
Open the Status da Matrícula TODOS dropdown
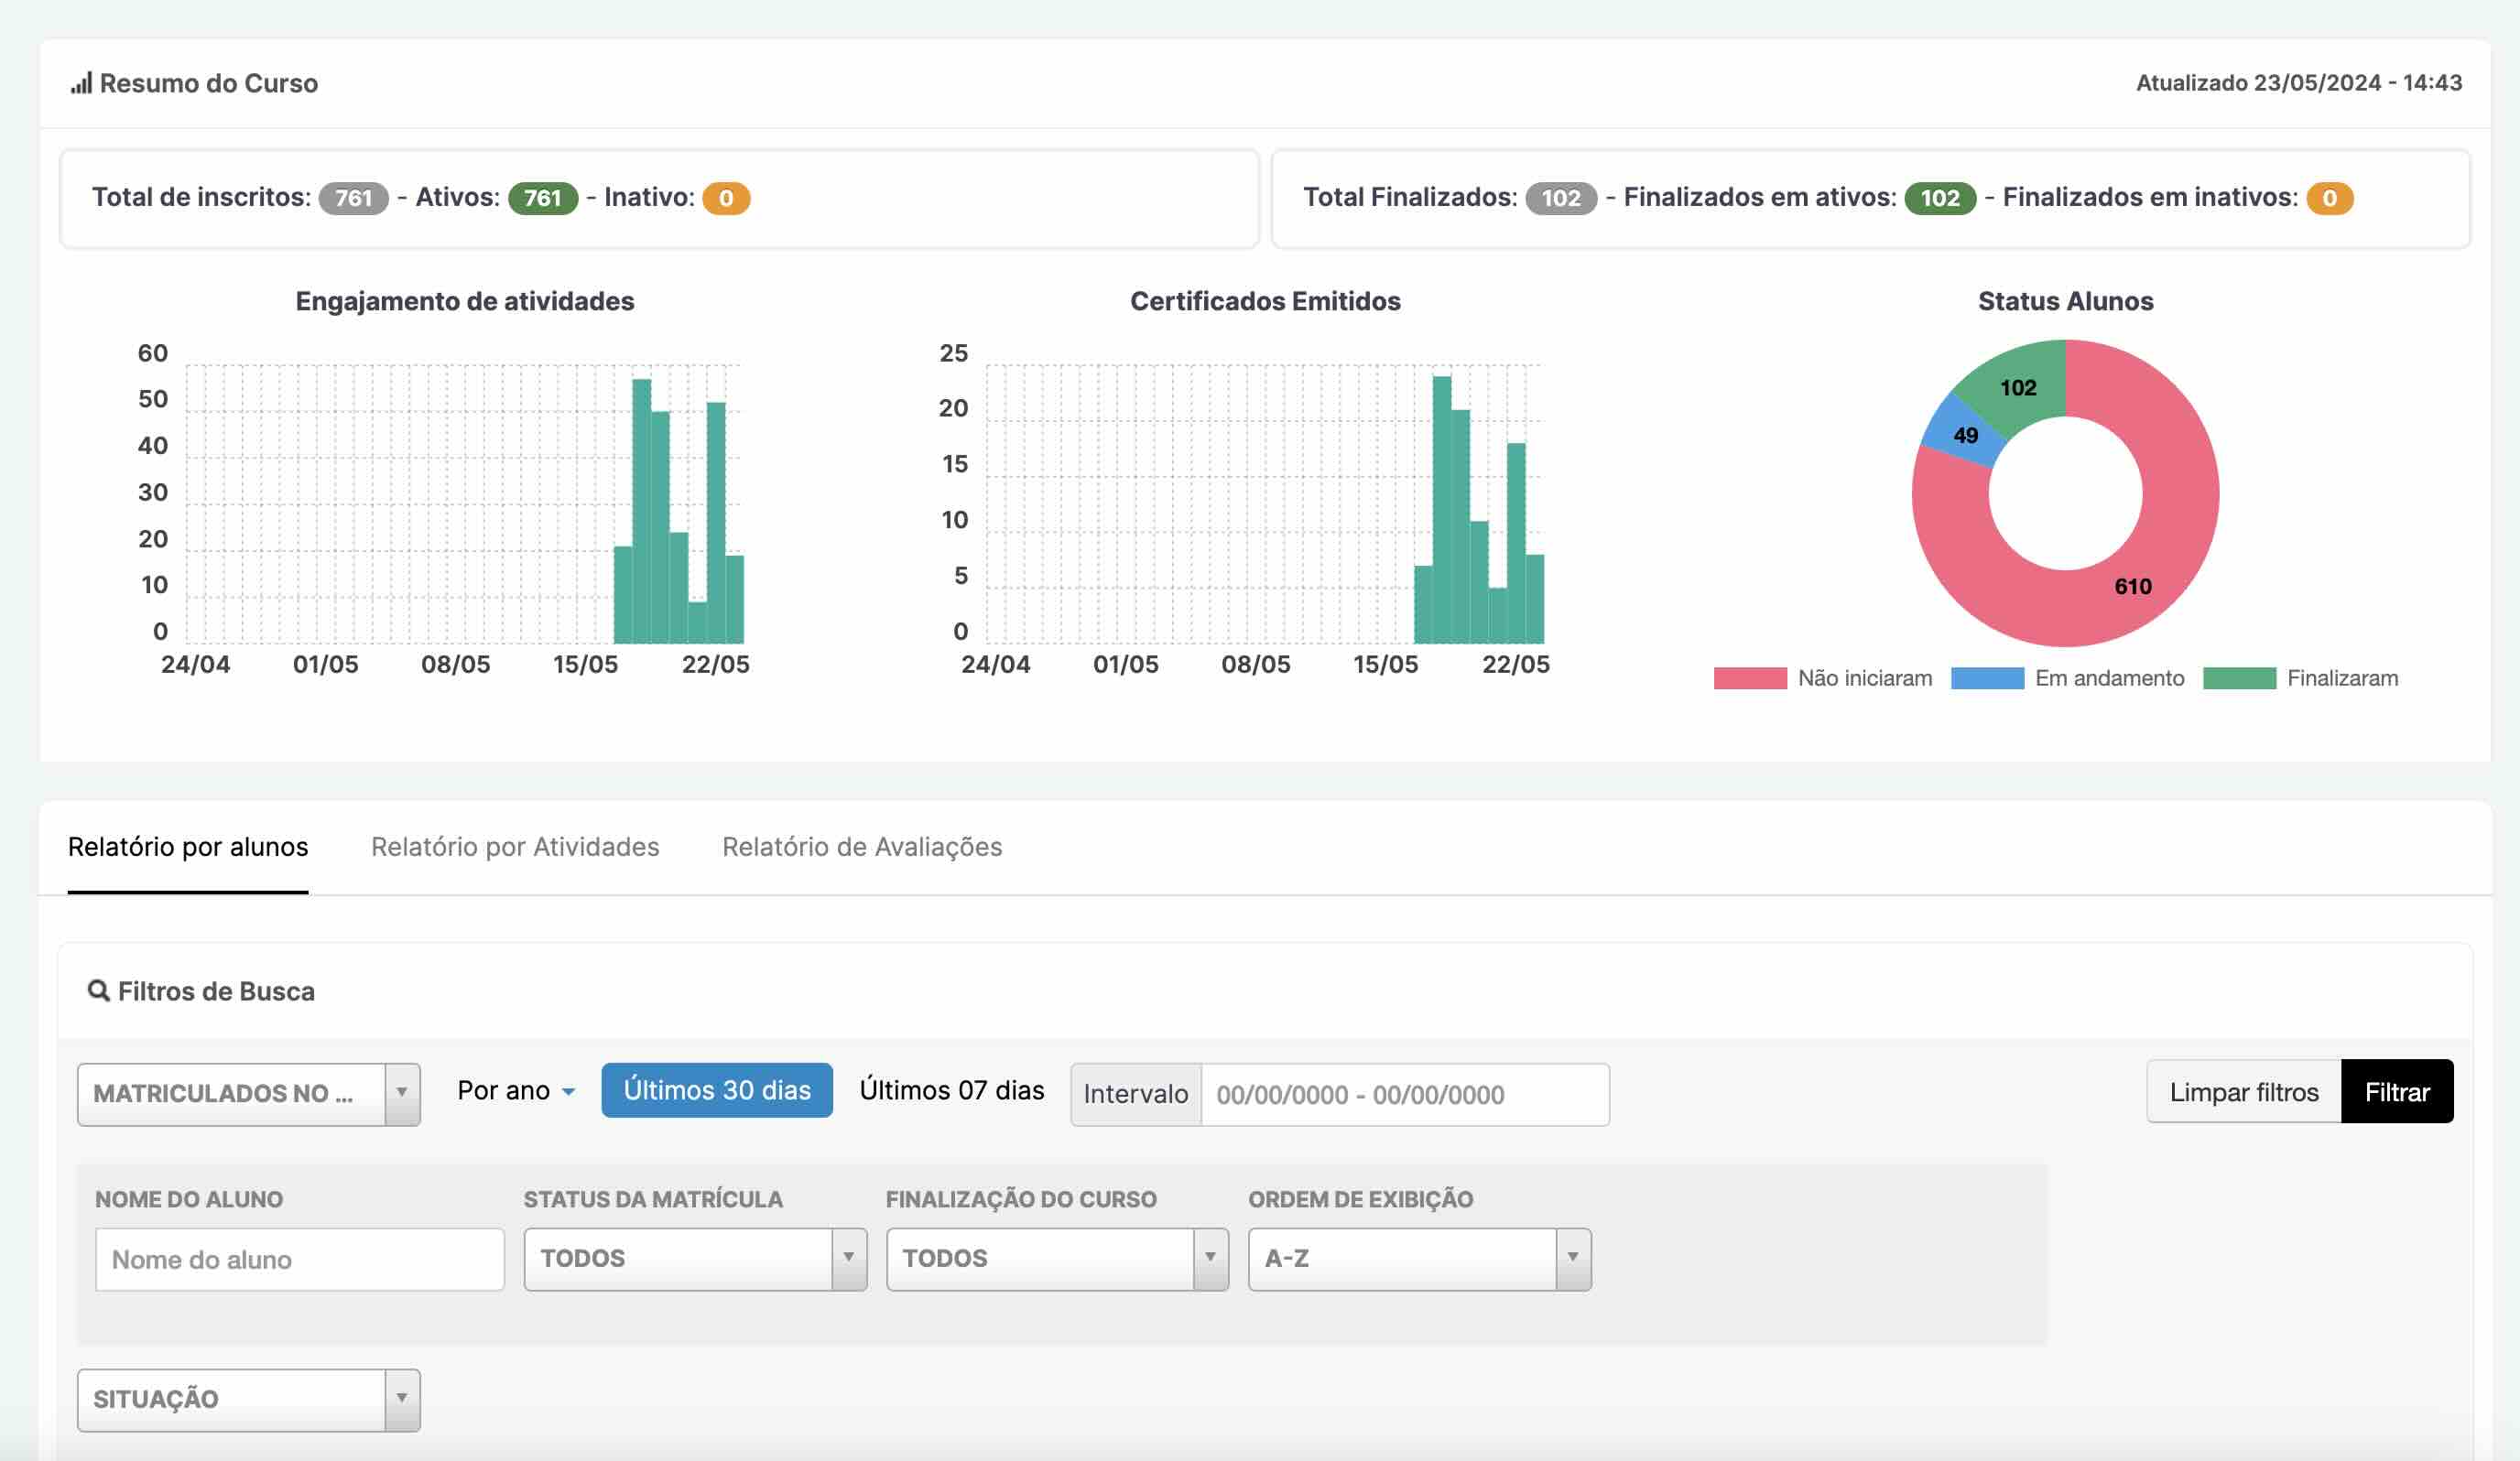click(695, 1259)
